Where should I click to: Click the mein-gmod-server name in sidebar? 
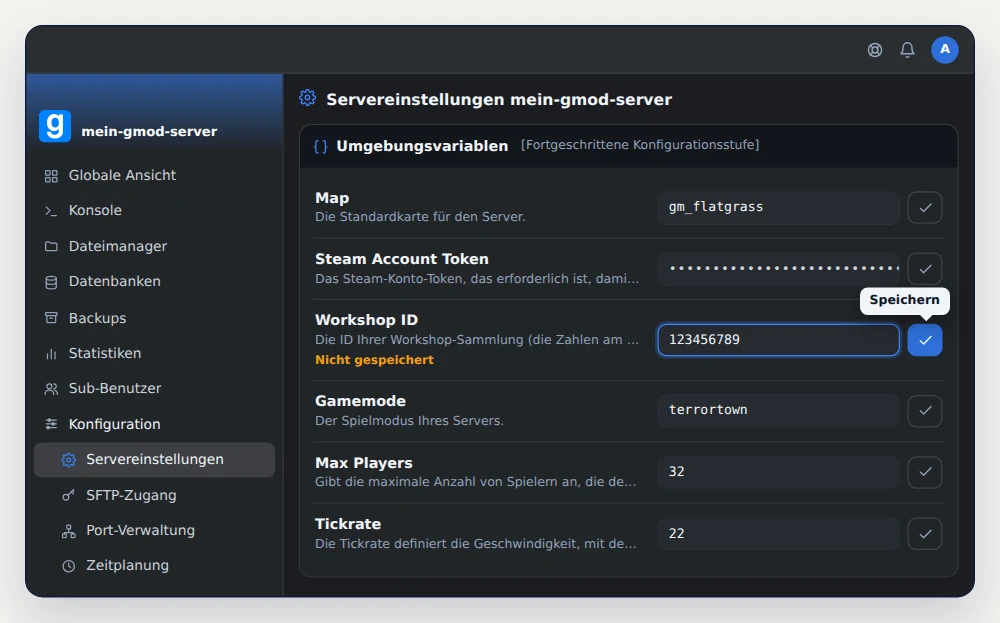pyautogui.click(x=149, y=131)
